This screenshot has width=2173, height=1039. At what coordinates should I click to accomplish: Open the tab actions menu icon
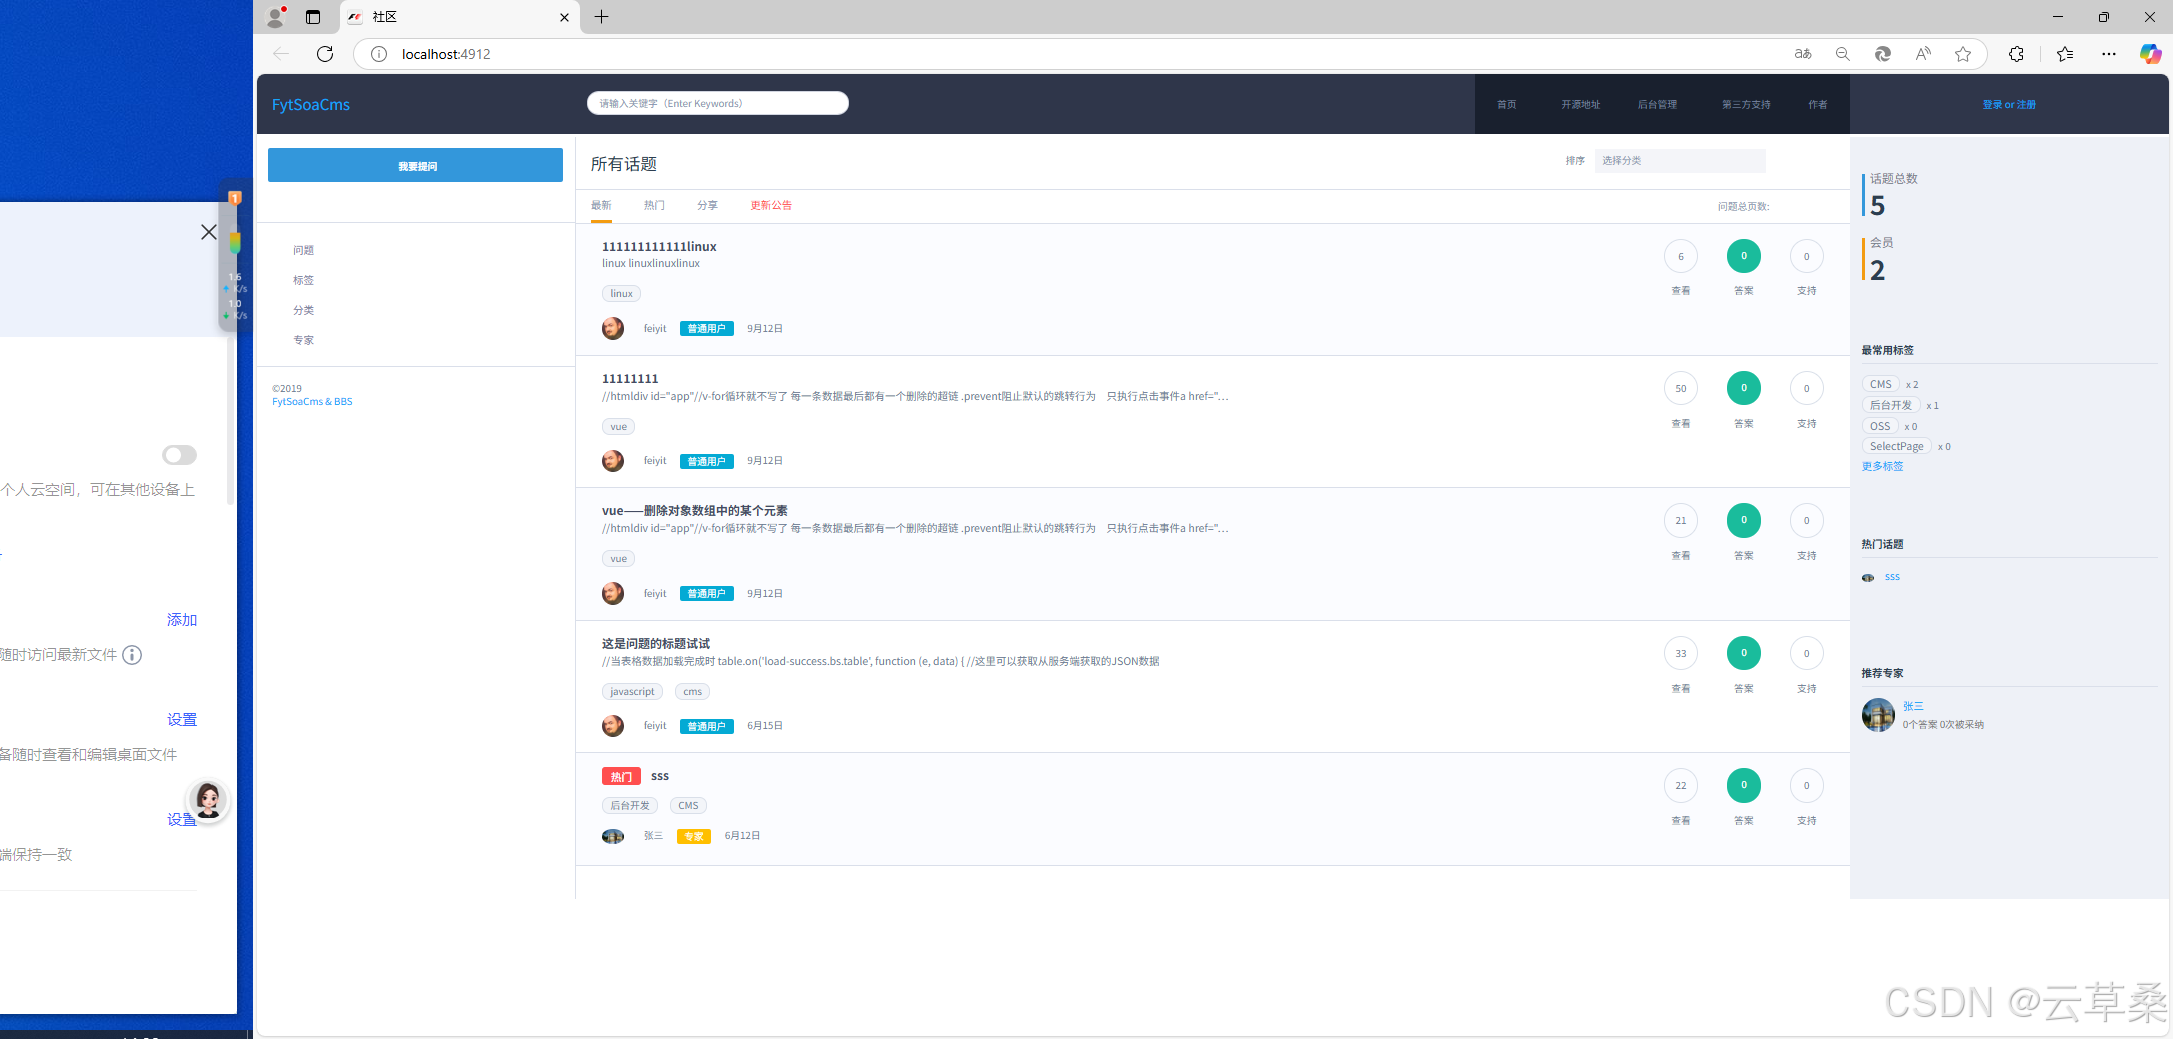pyautogui.click(x=313, y=17)
